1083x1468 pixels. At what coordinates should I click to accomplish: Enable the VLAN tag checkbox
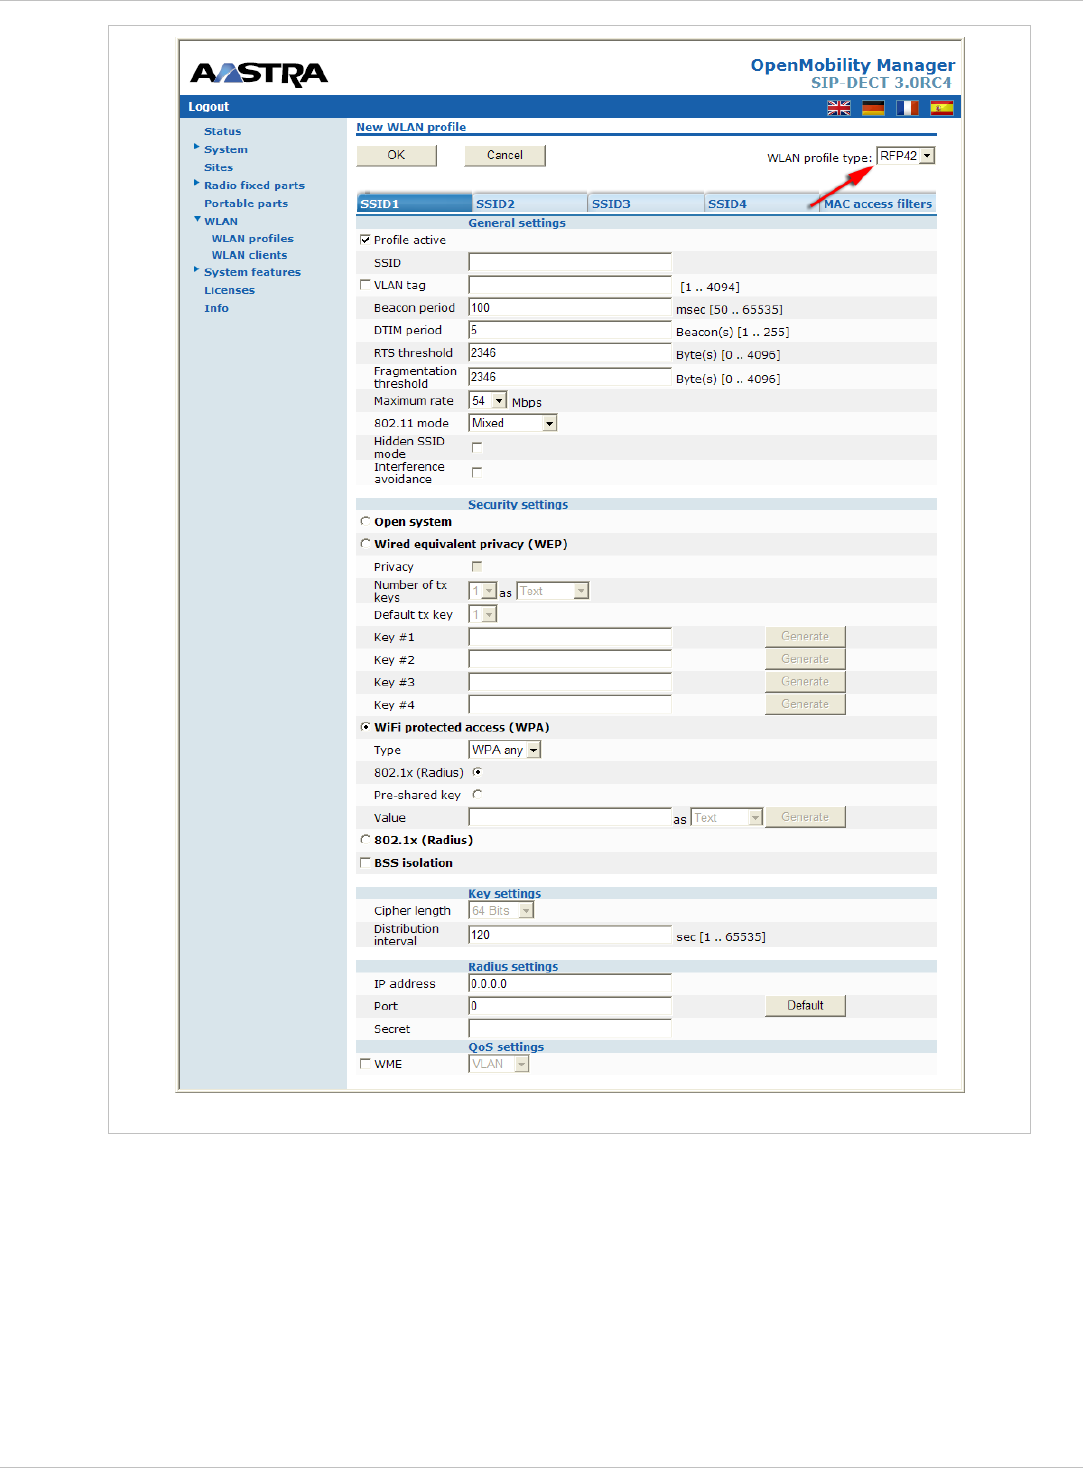click(365, 285)
